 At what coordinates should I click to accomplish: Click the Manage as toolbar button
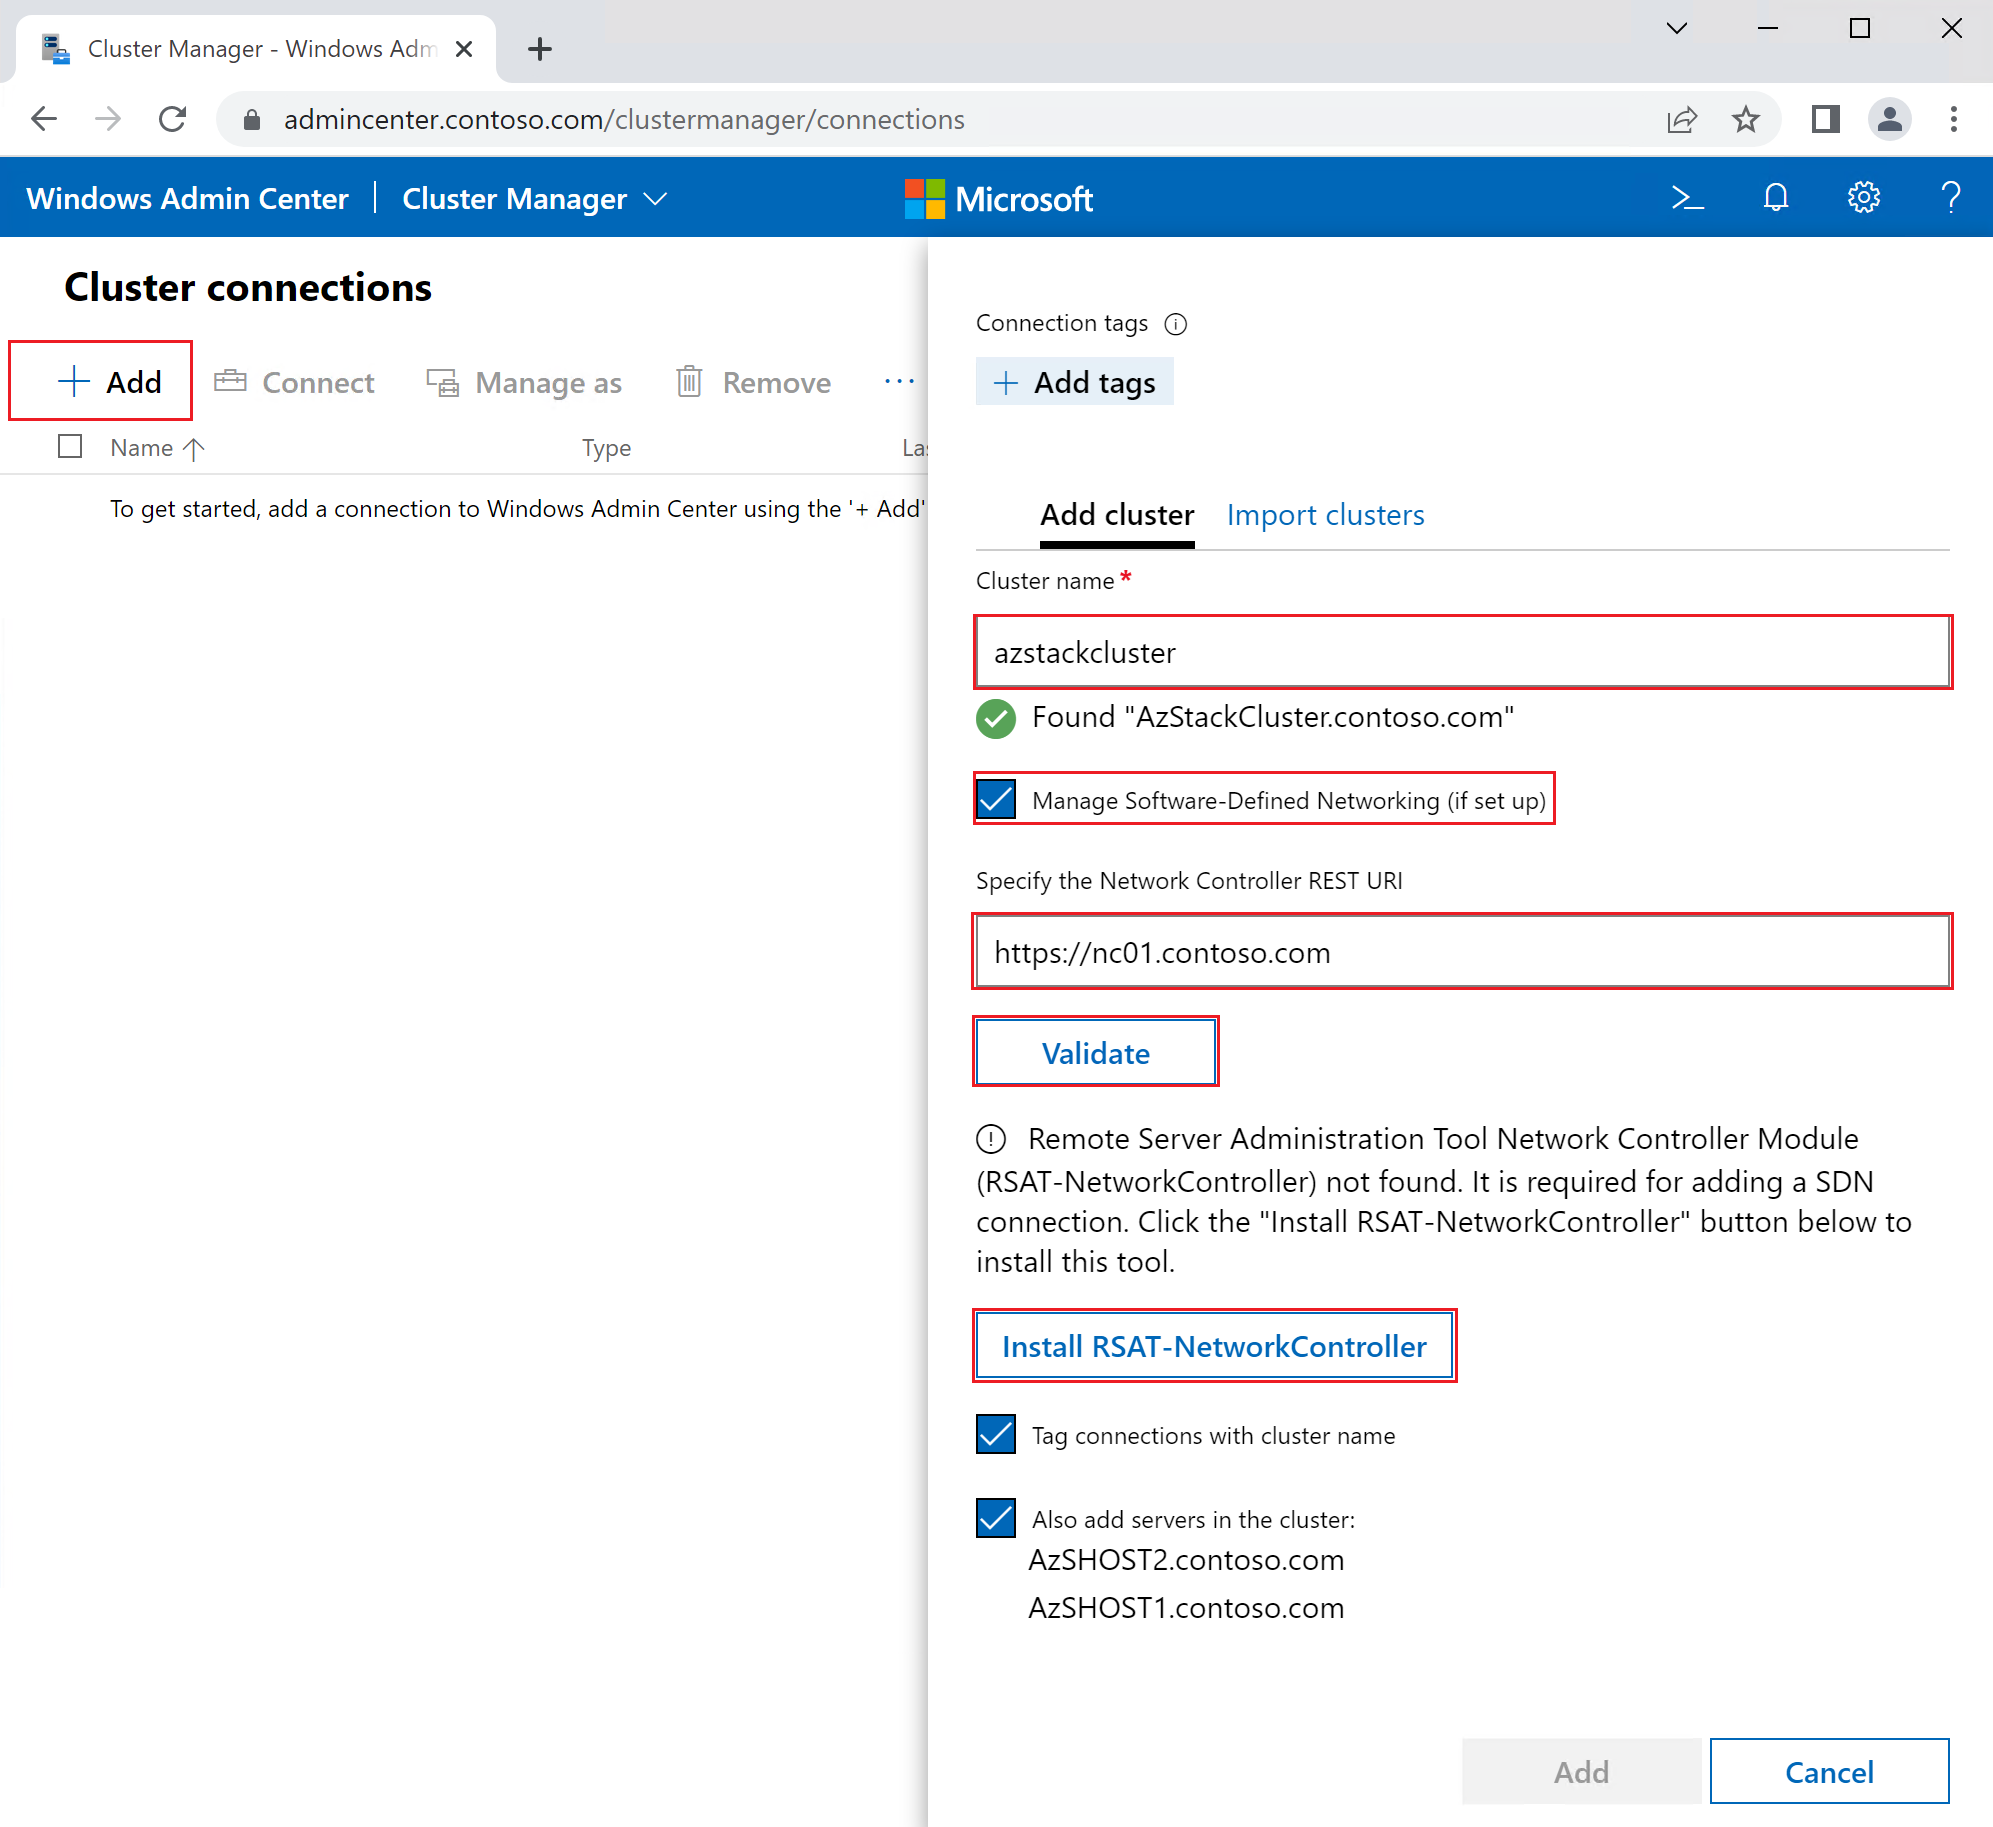524,382
